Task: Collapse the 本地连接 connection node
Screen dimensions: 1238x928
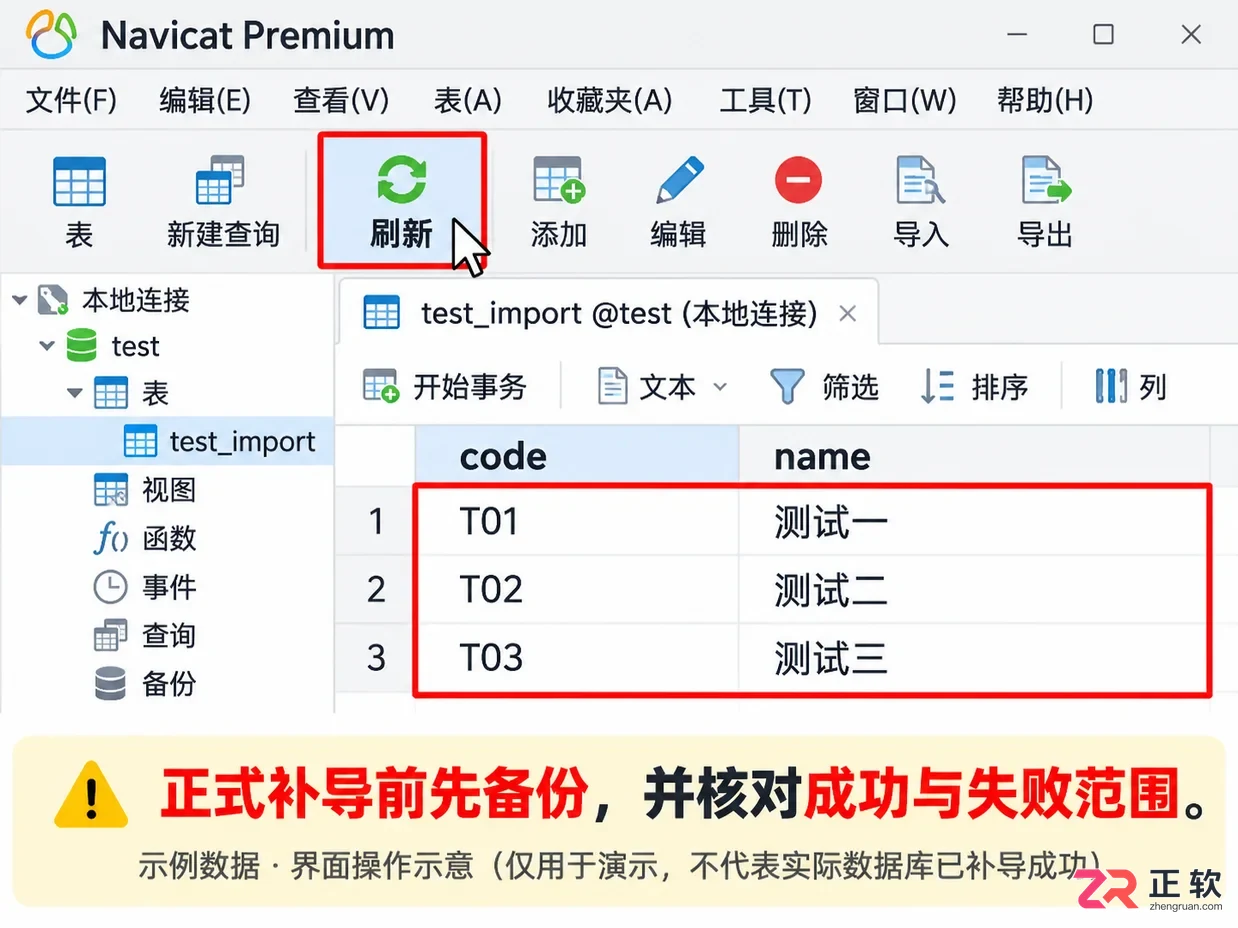Action: pos(20,300)
